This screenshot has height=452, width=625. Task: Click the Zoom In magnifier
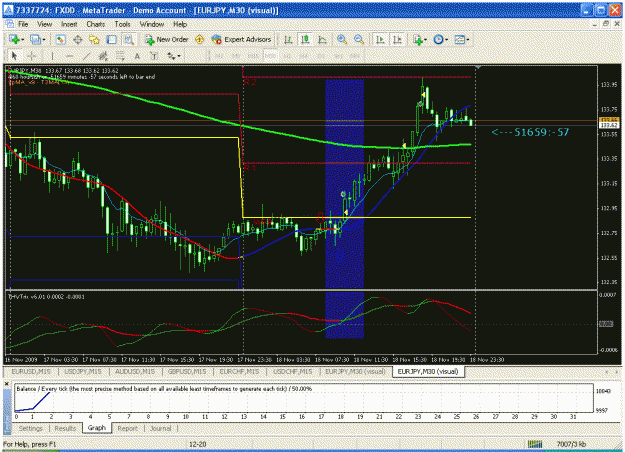(342, 39)
